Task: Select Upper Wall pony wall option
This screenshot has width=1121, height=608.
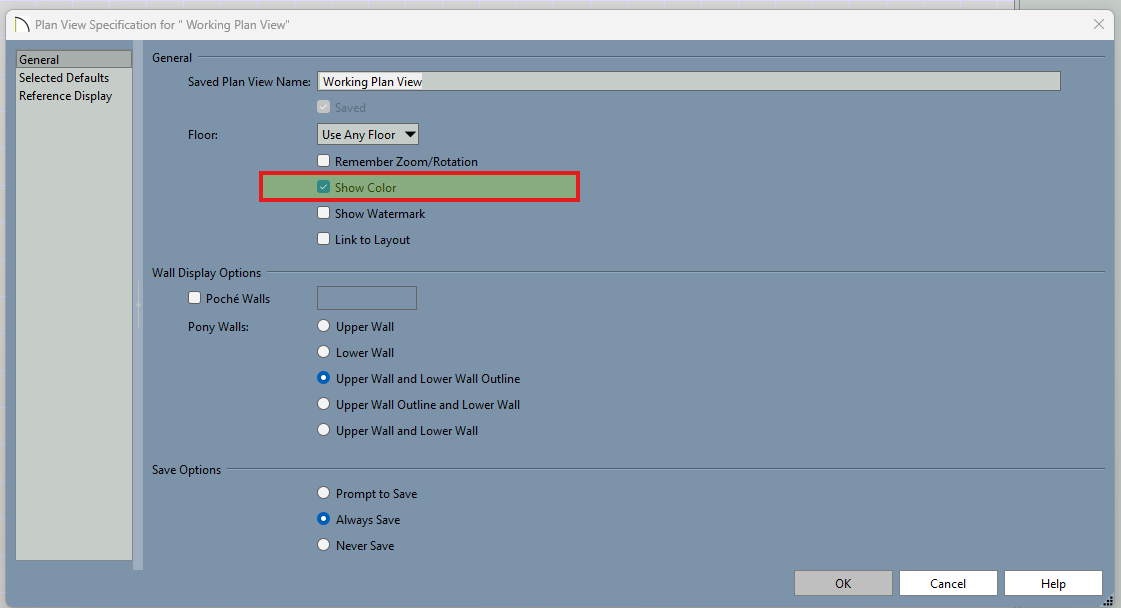Action: point(323,326)
